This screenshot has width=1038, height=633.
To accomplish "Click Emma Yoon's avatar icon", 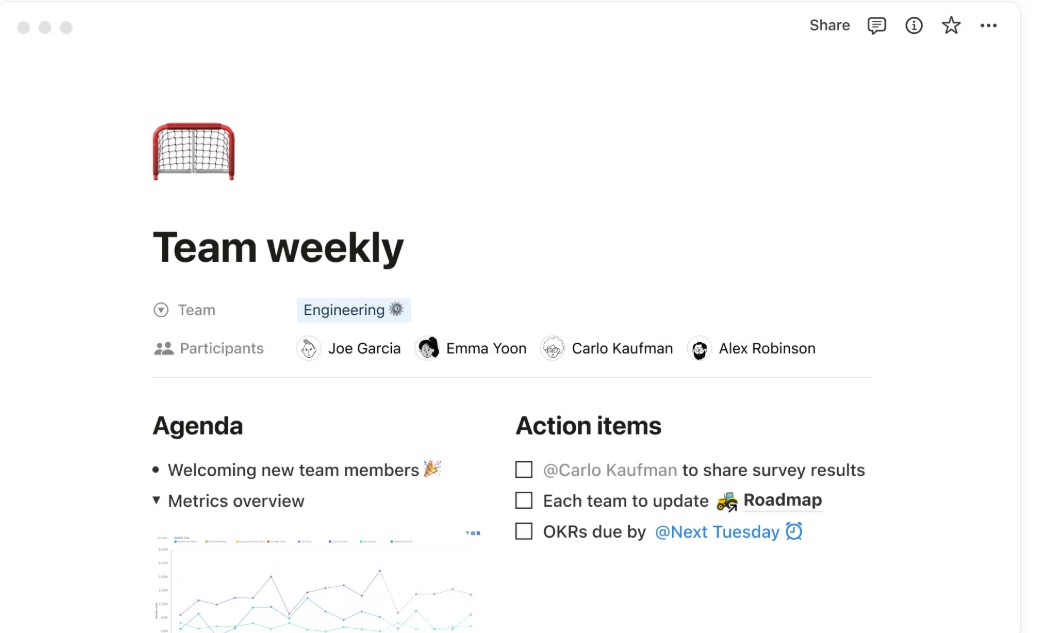I will tap(428, 349).
